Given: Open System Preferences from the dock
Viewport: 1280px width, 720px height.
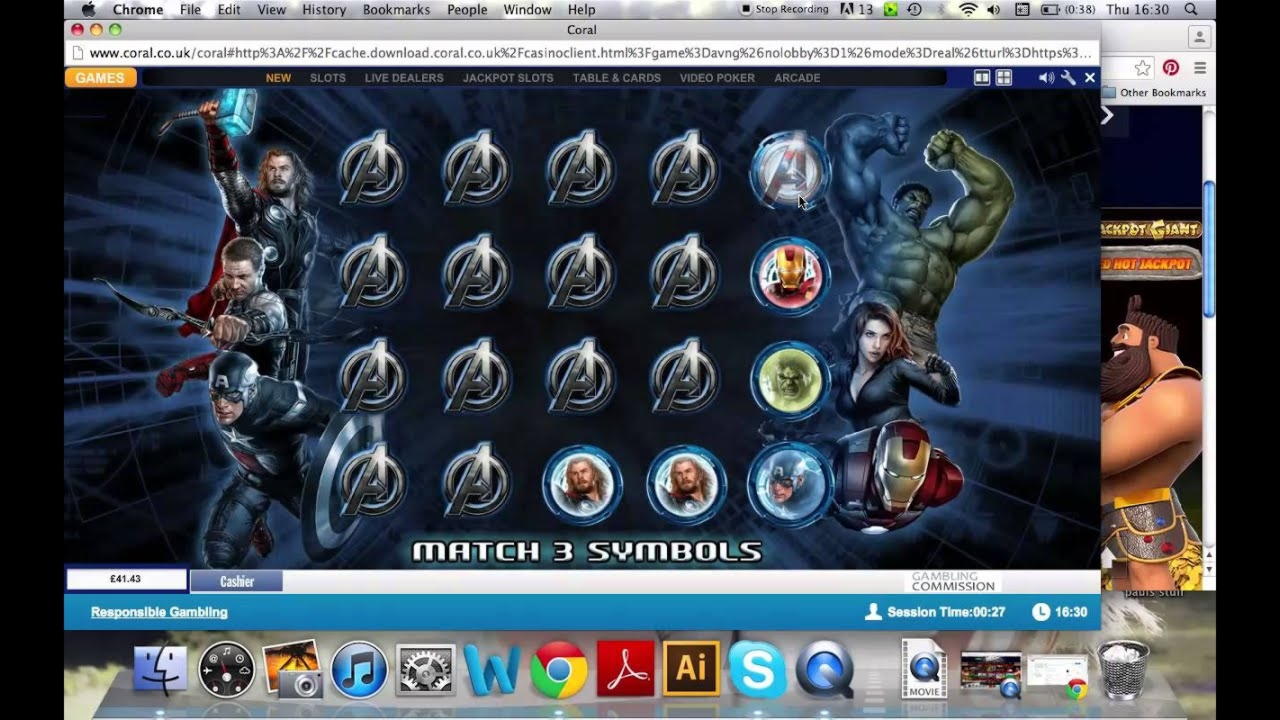Looking at the screenshot, I should (x=426, y=669).
